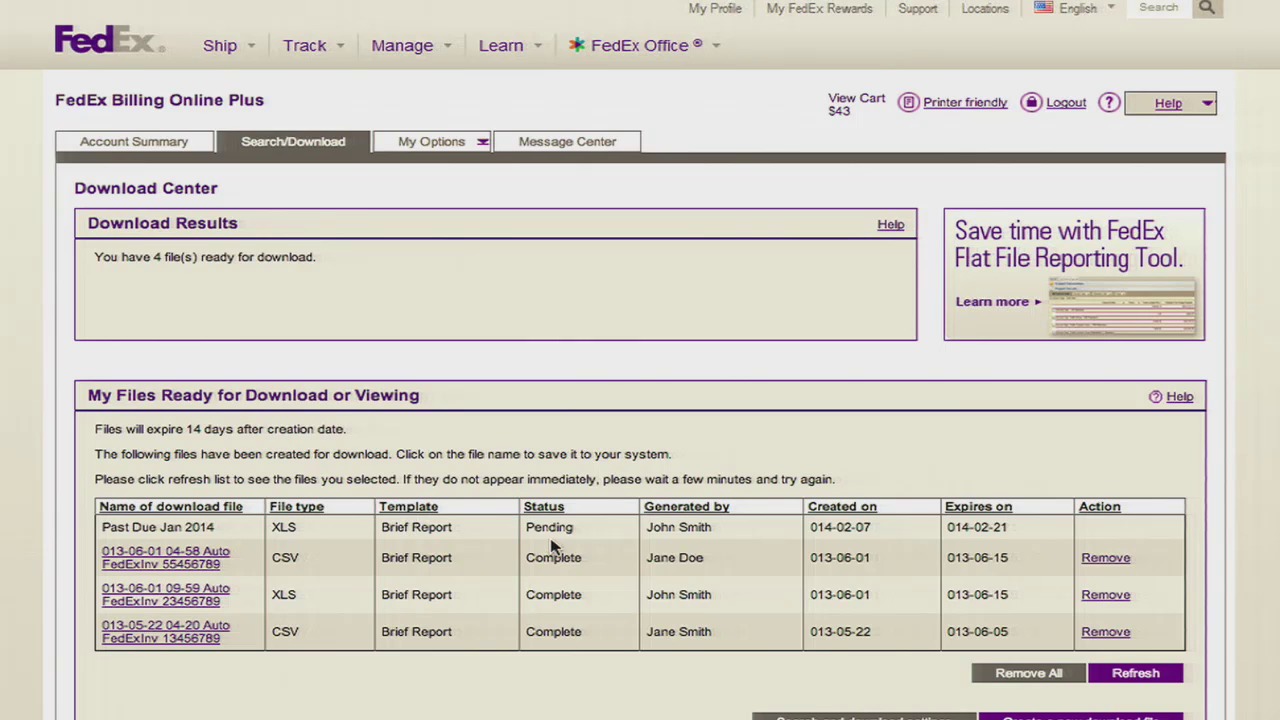Switch to the Account Summary tab
The width and height of the screenshot is (1280, 720).
coord(134,141)
